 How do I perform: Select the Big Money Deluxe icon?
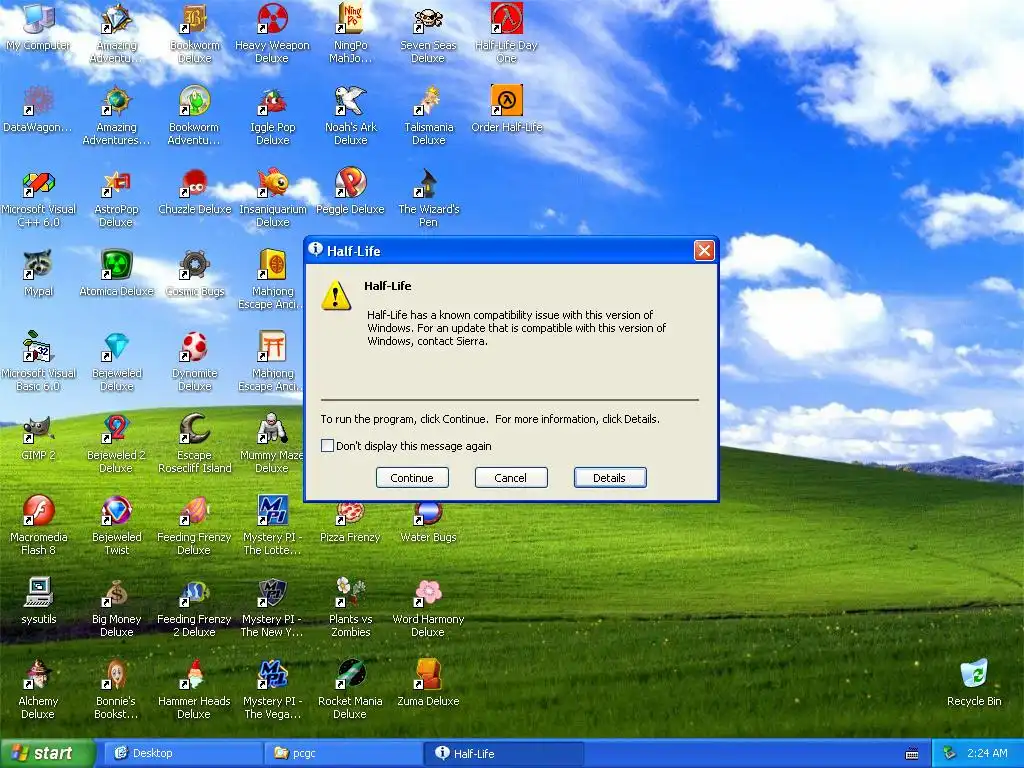pyautogui.click(x=116, y=607)
